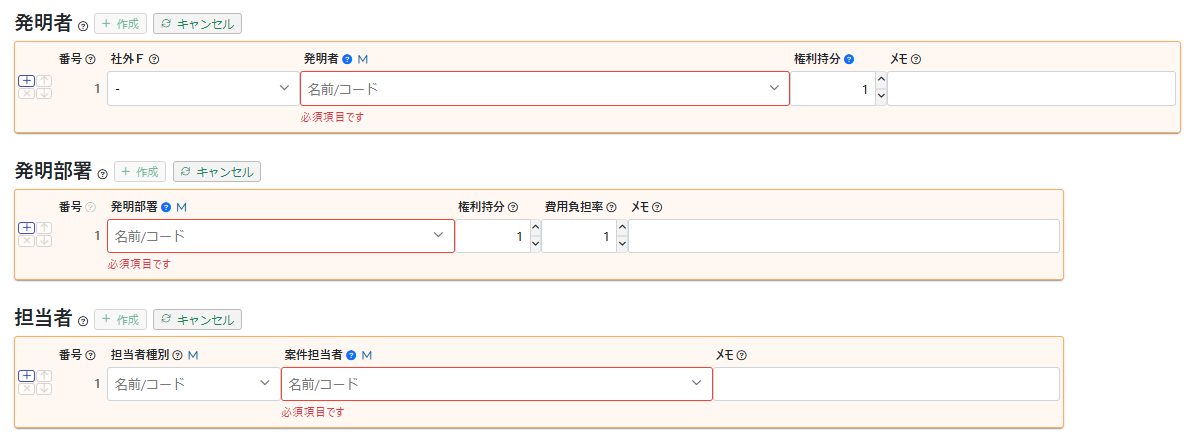The height and width of the screenshot is (445, 1195).
Task: Click the メモ field in 担当者 row
Action: [x=886, y=384]
